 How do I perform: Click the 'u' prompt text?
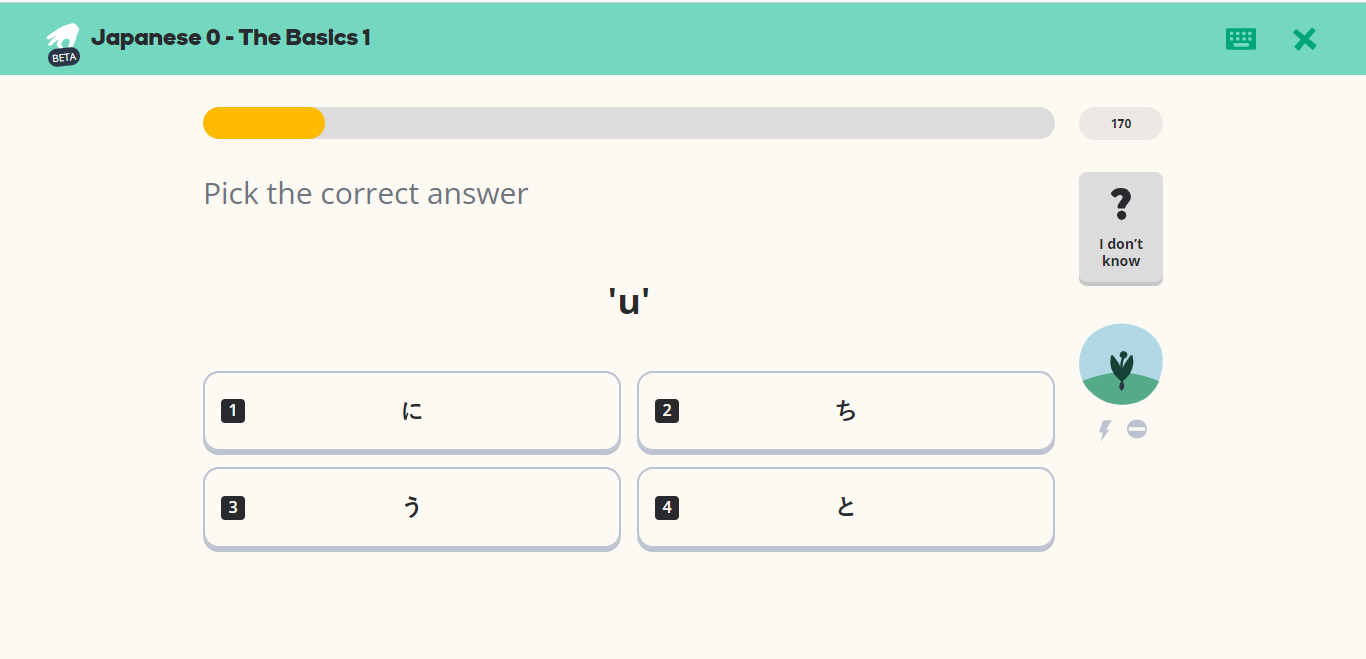(629, 300)
